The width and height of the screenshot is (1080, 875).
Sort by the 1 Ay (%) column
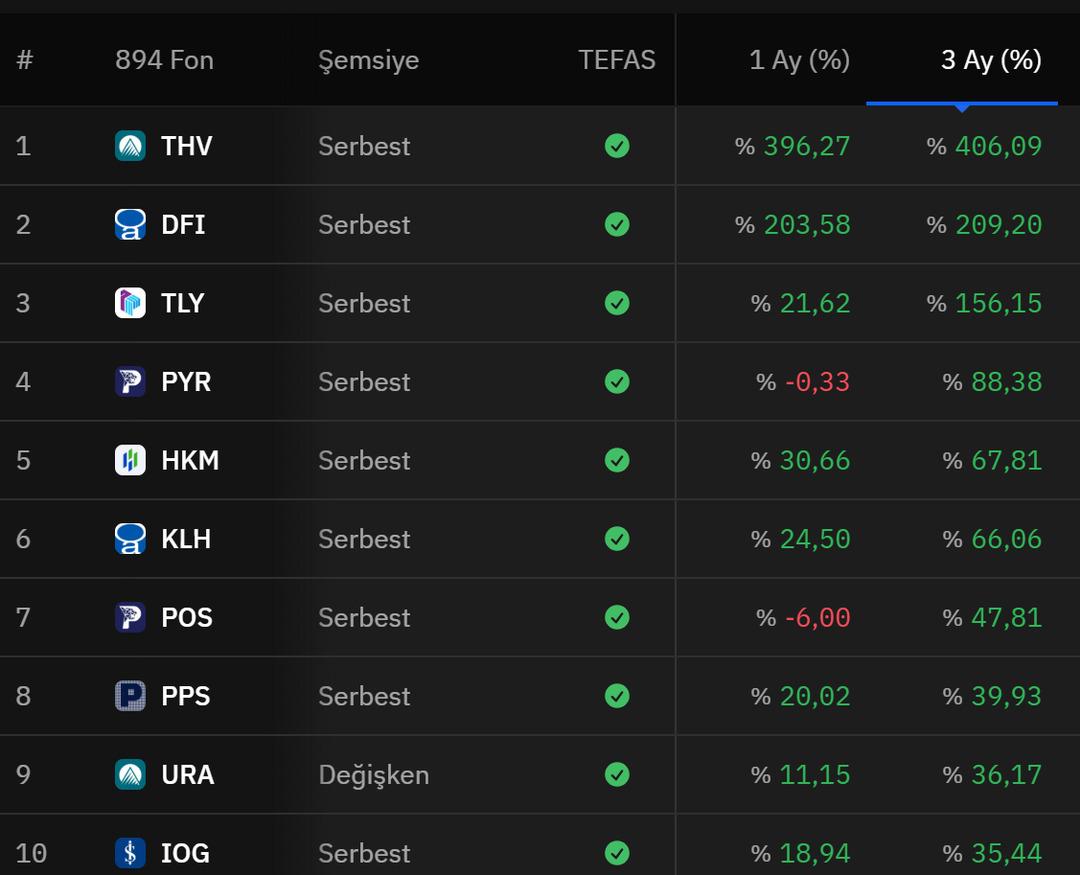pyautogui.click(x=799, y=60)
